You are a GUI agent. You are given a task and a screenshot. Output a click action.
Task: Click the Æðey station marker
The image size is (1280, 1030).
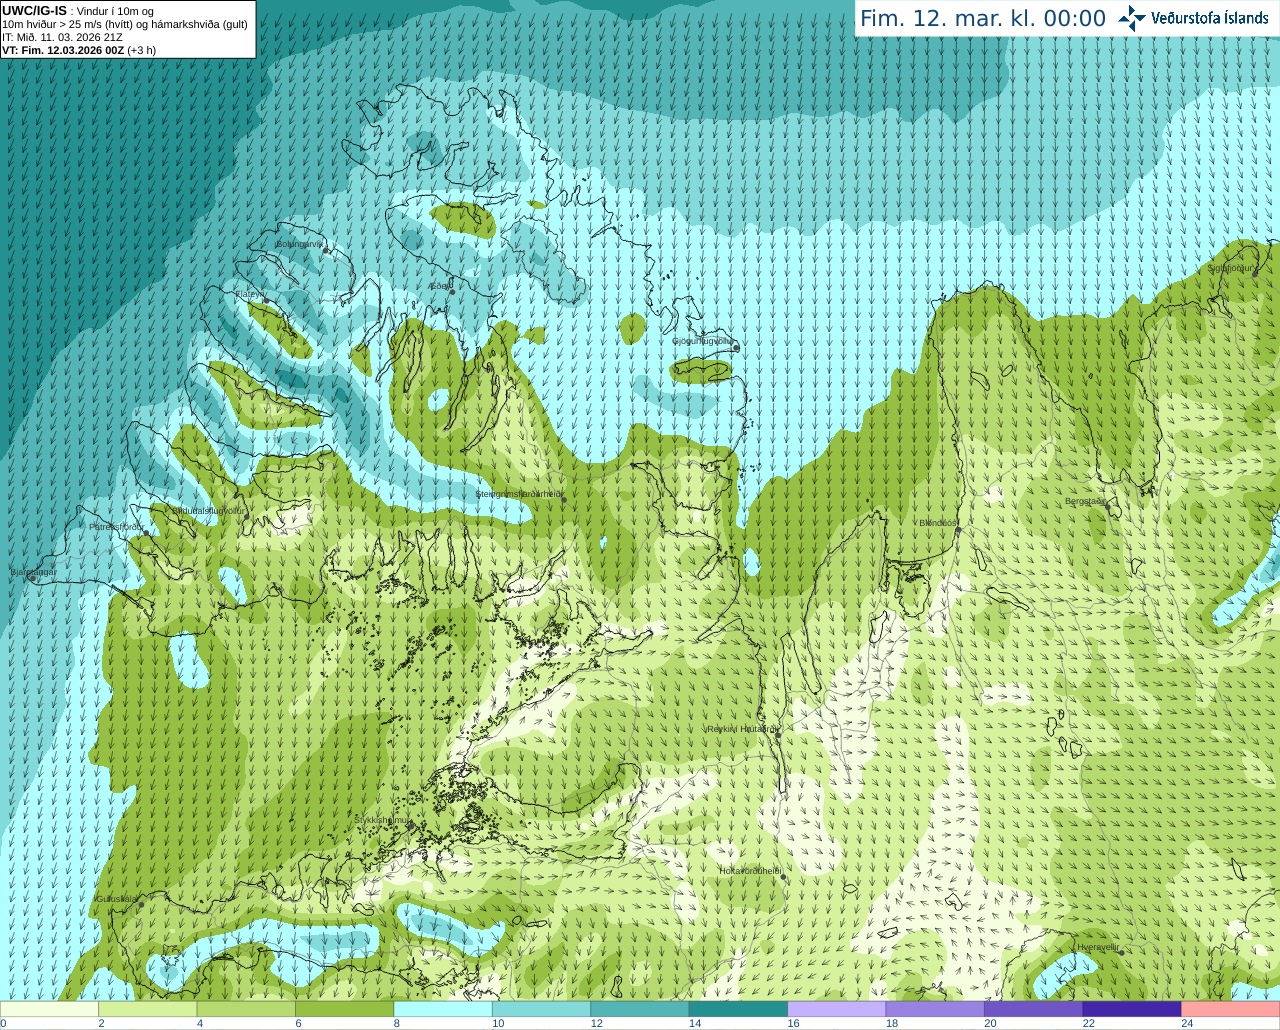click(452, 292)
